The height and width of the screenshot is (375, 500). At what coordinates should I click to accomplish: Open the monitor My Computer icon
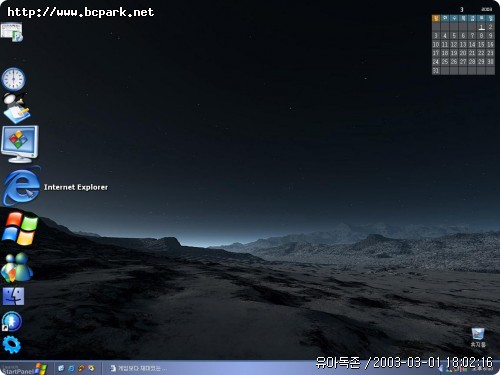pos(20,144)
